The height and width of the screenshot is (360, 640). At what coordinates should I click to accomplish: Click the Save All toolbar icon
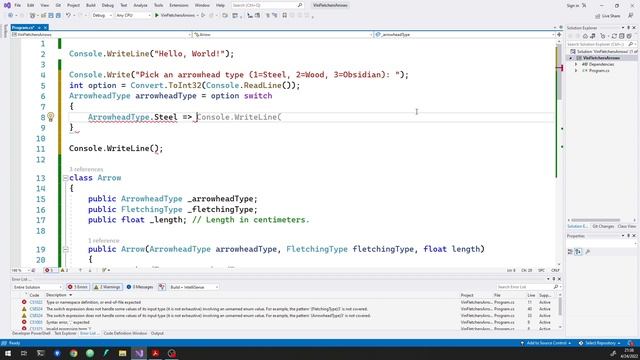tap(58, 15)
